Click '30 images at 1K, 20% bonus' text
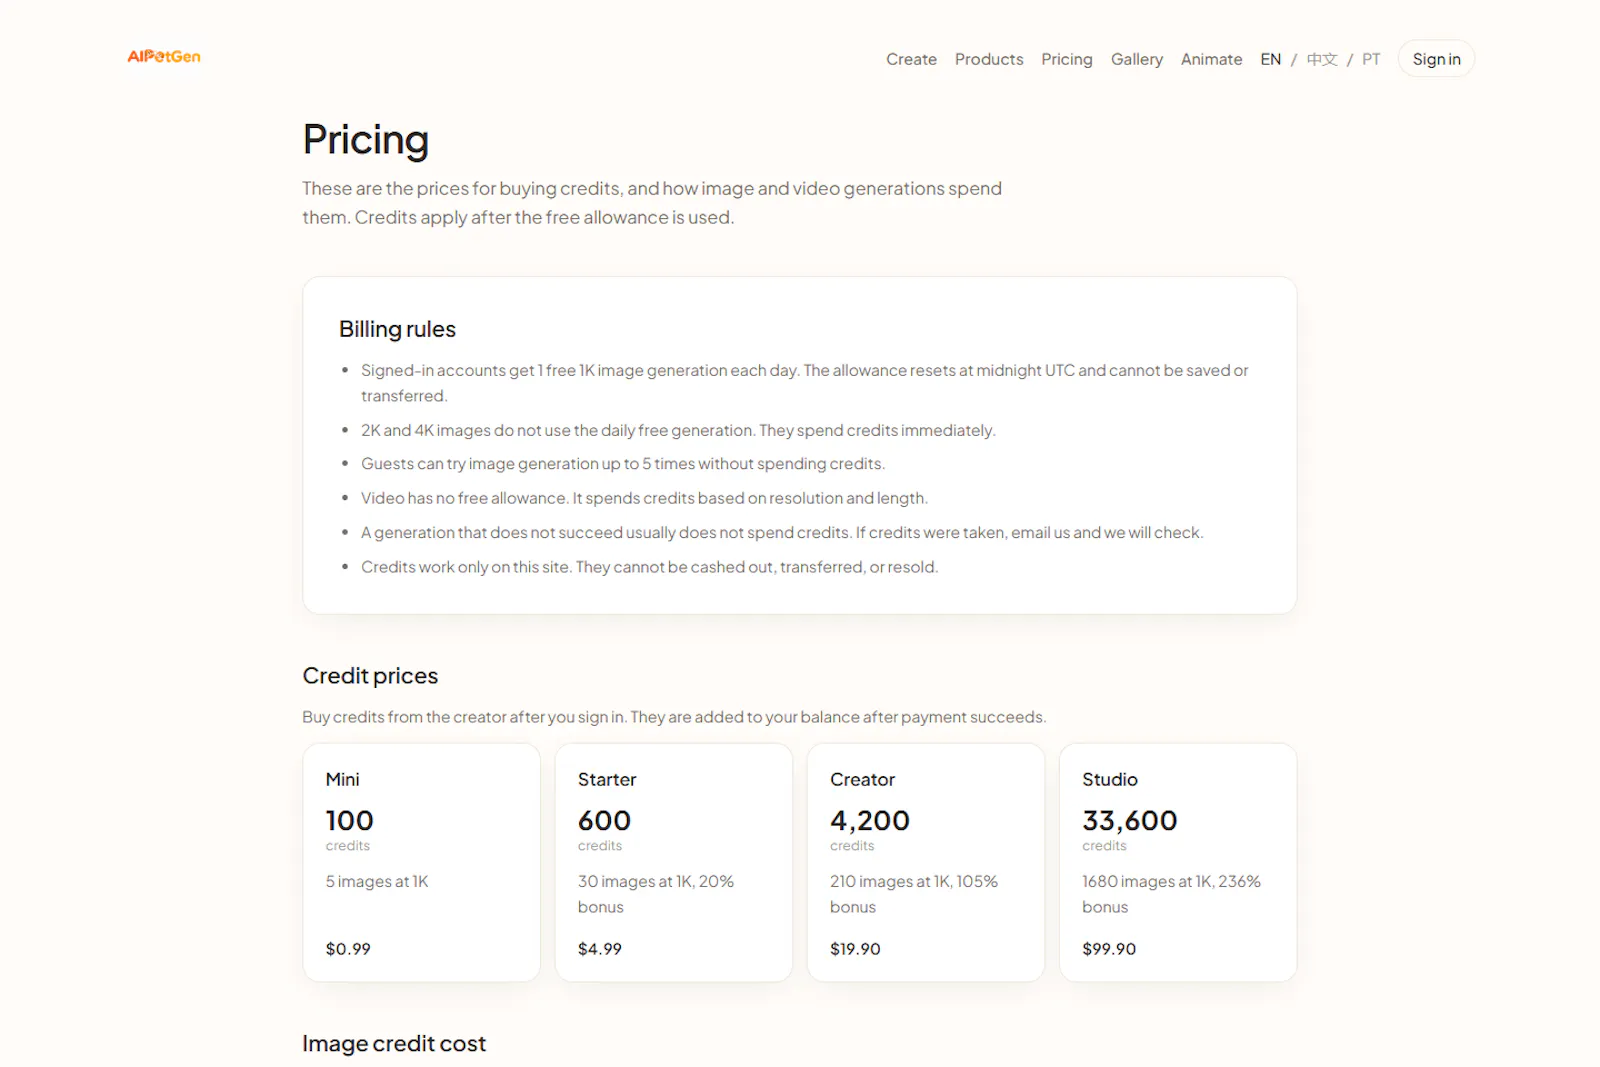This screenshot has height=1067, width=1600. coord(656,894)
